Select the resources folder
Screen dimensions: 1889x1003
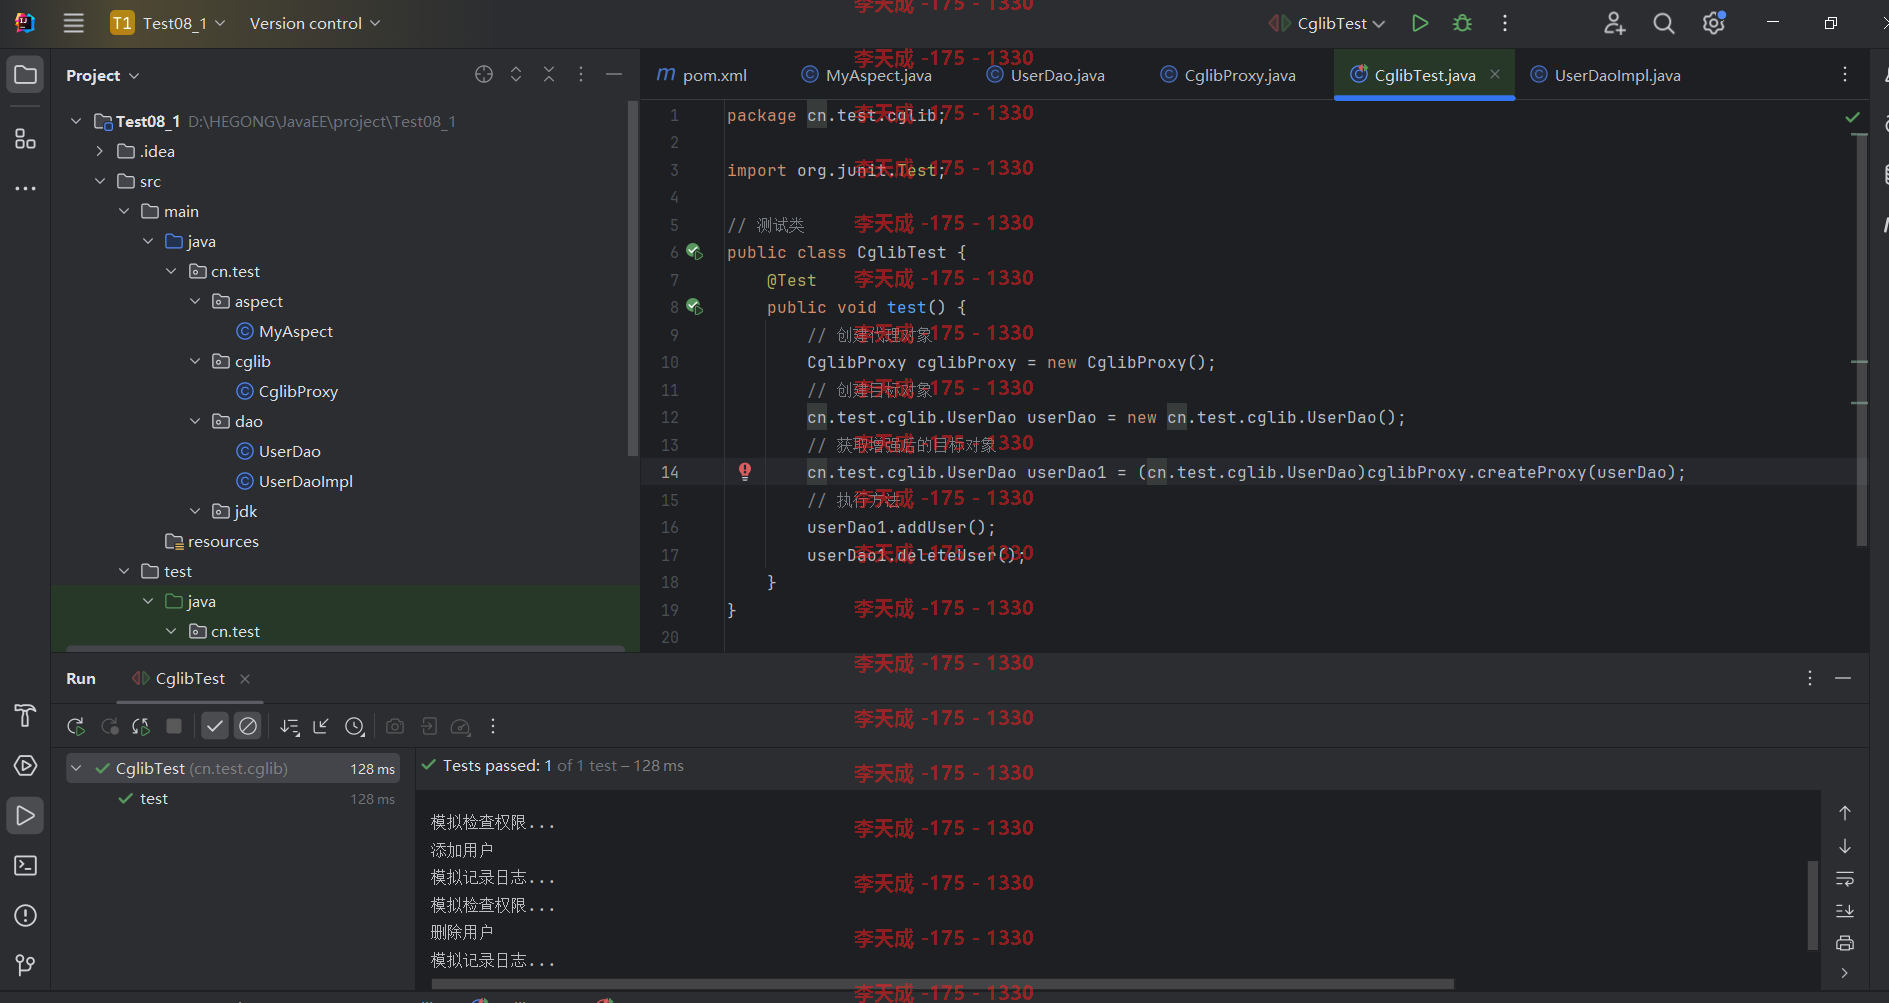point(212,541)
